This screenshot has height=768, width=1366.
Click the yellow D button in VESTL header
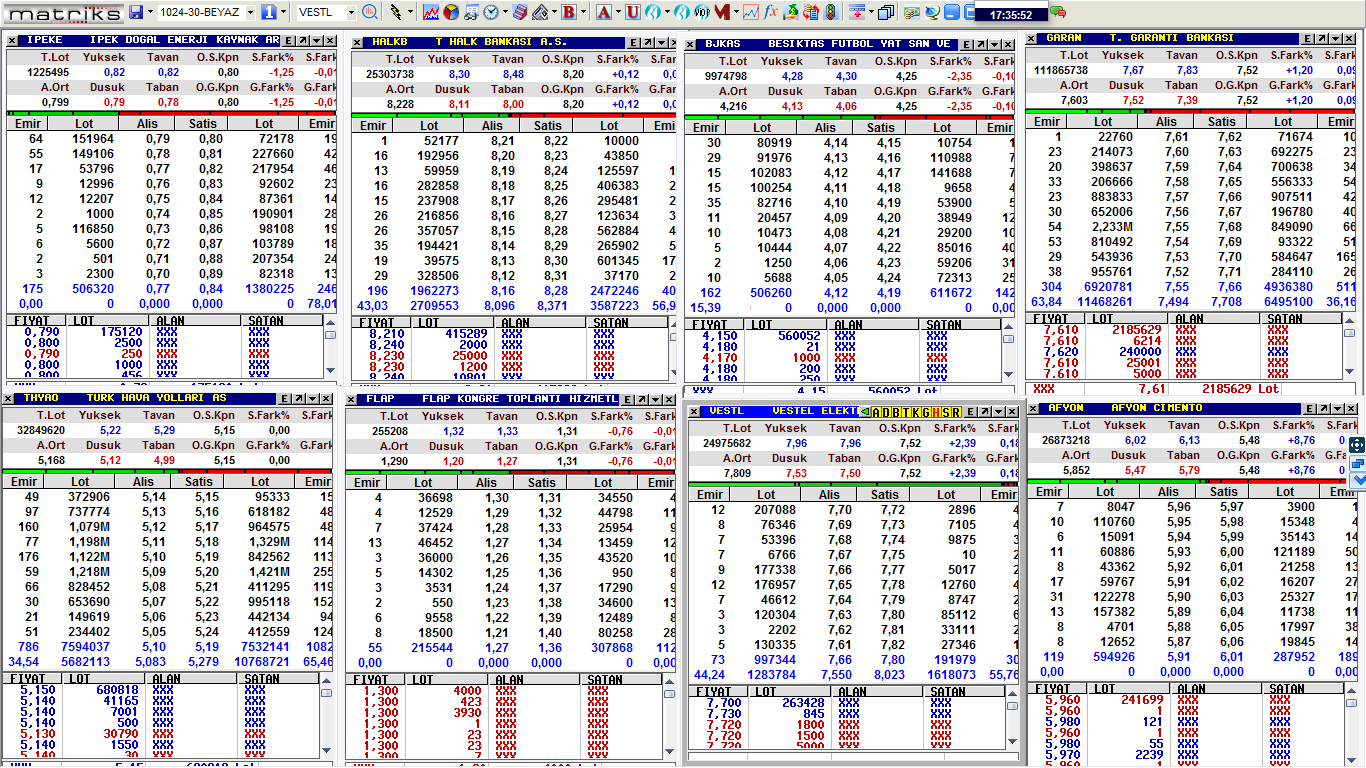[x=887, y=412]
